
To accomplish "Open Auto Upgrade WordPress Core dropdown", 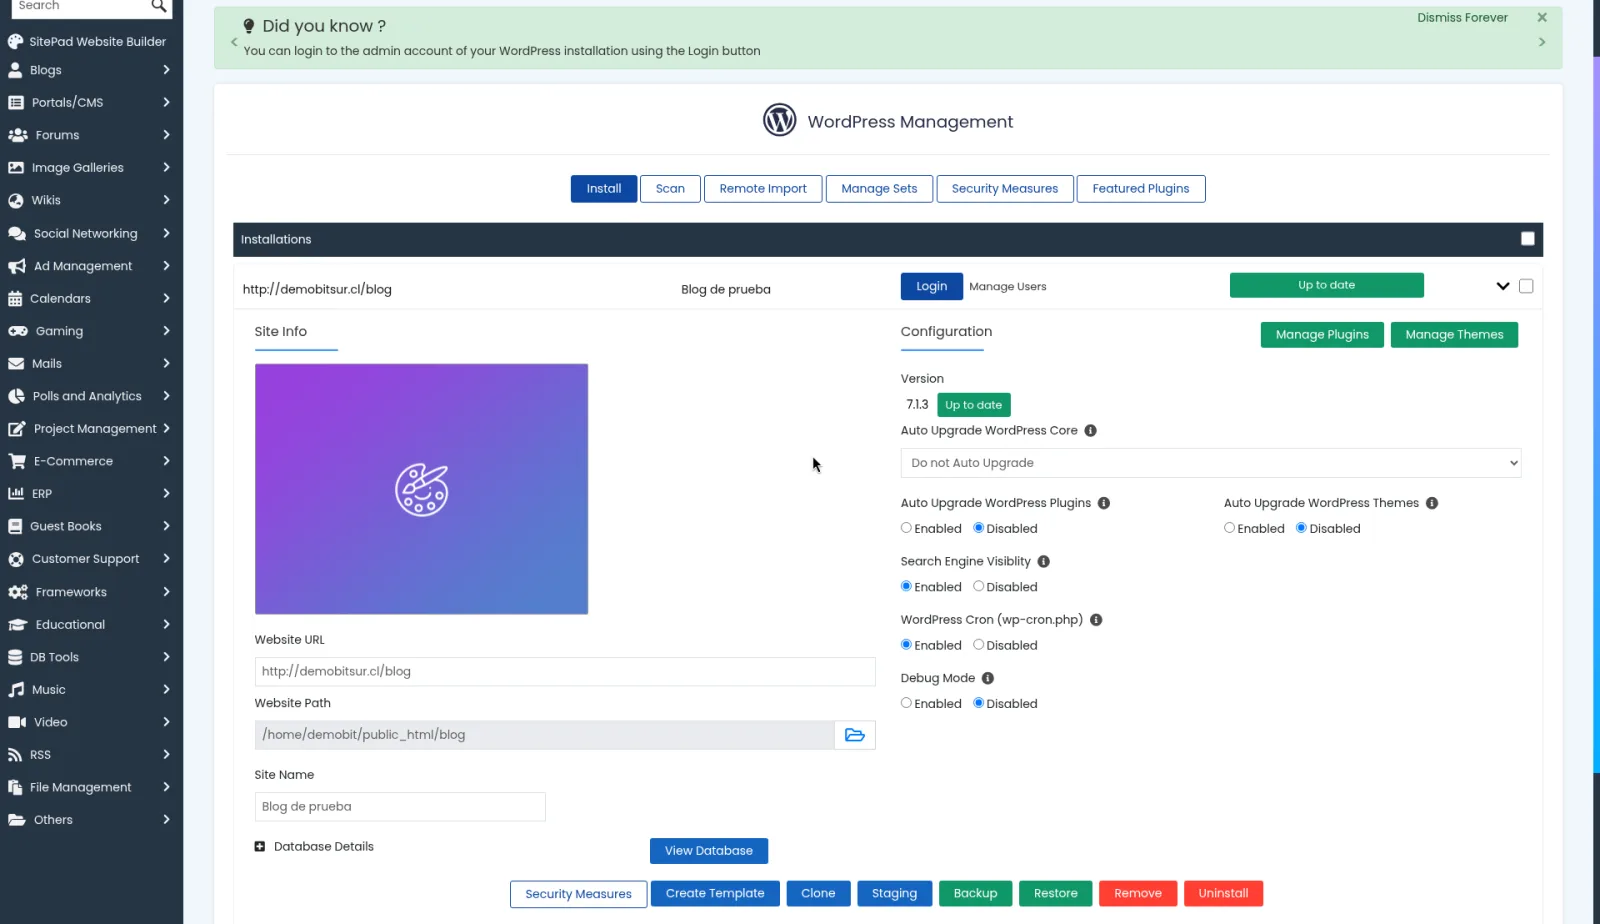I will pos(1211,463).
